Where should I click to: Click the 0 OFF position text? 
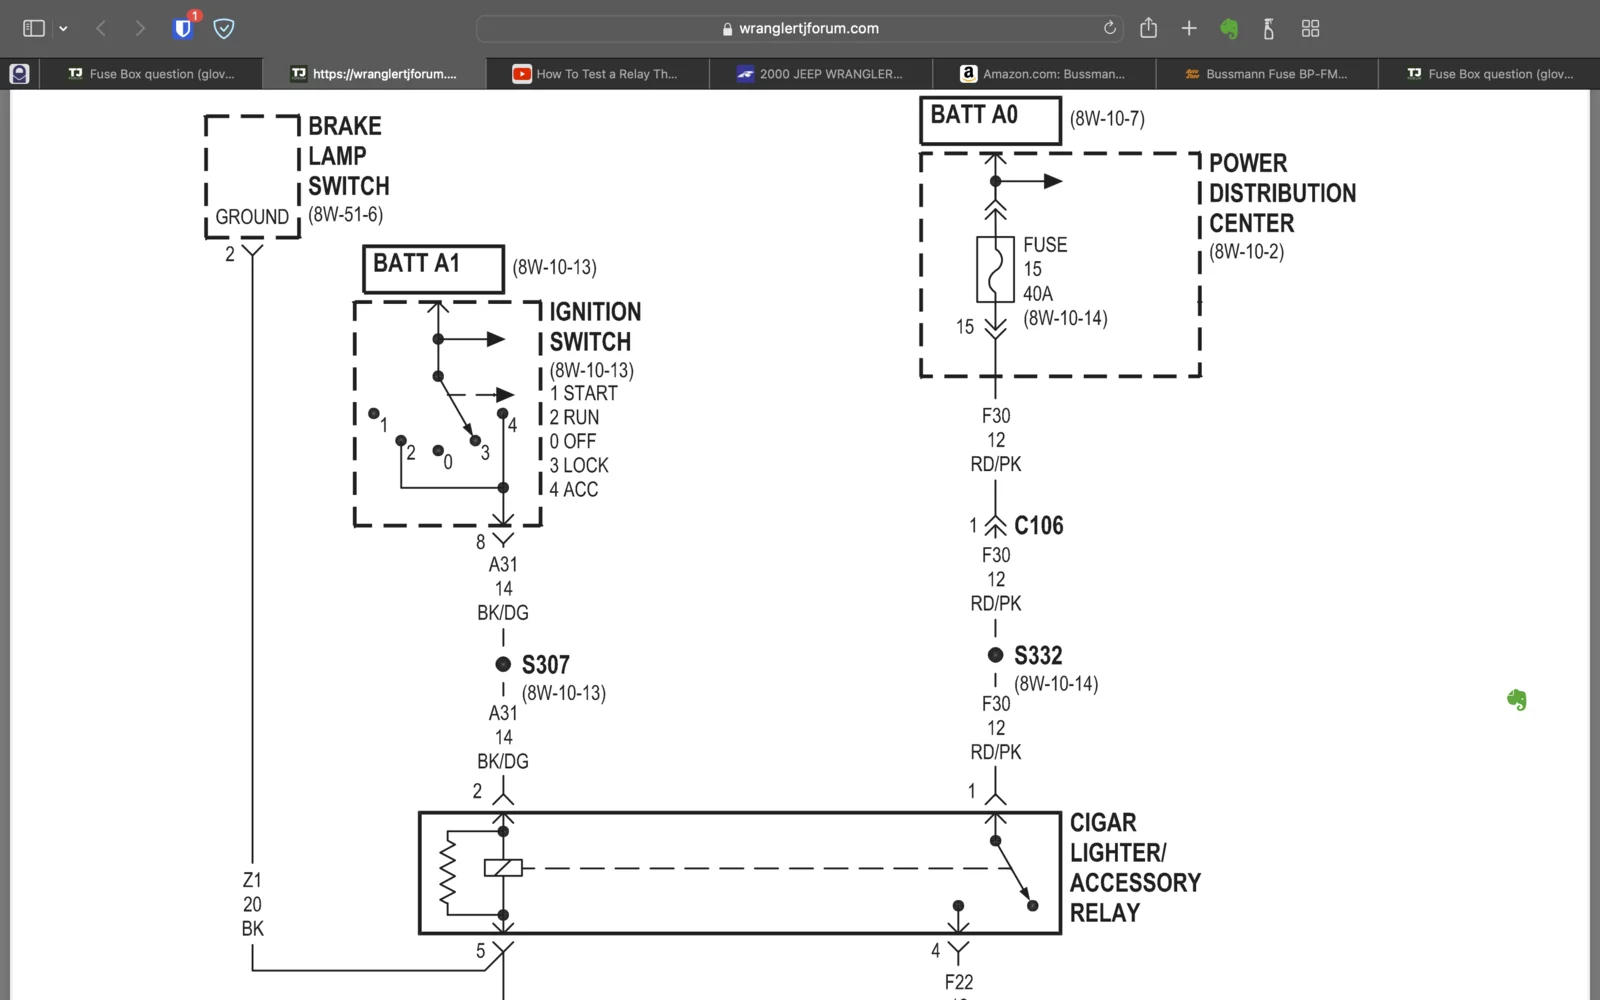(572, 441)
